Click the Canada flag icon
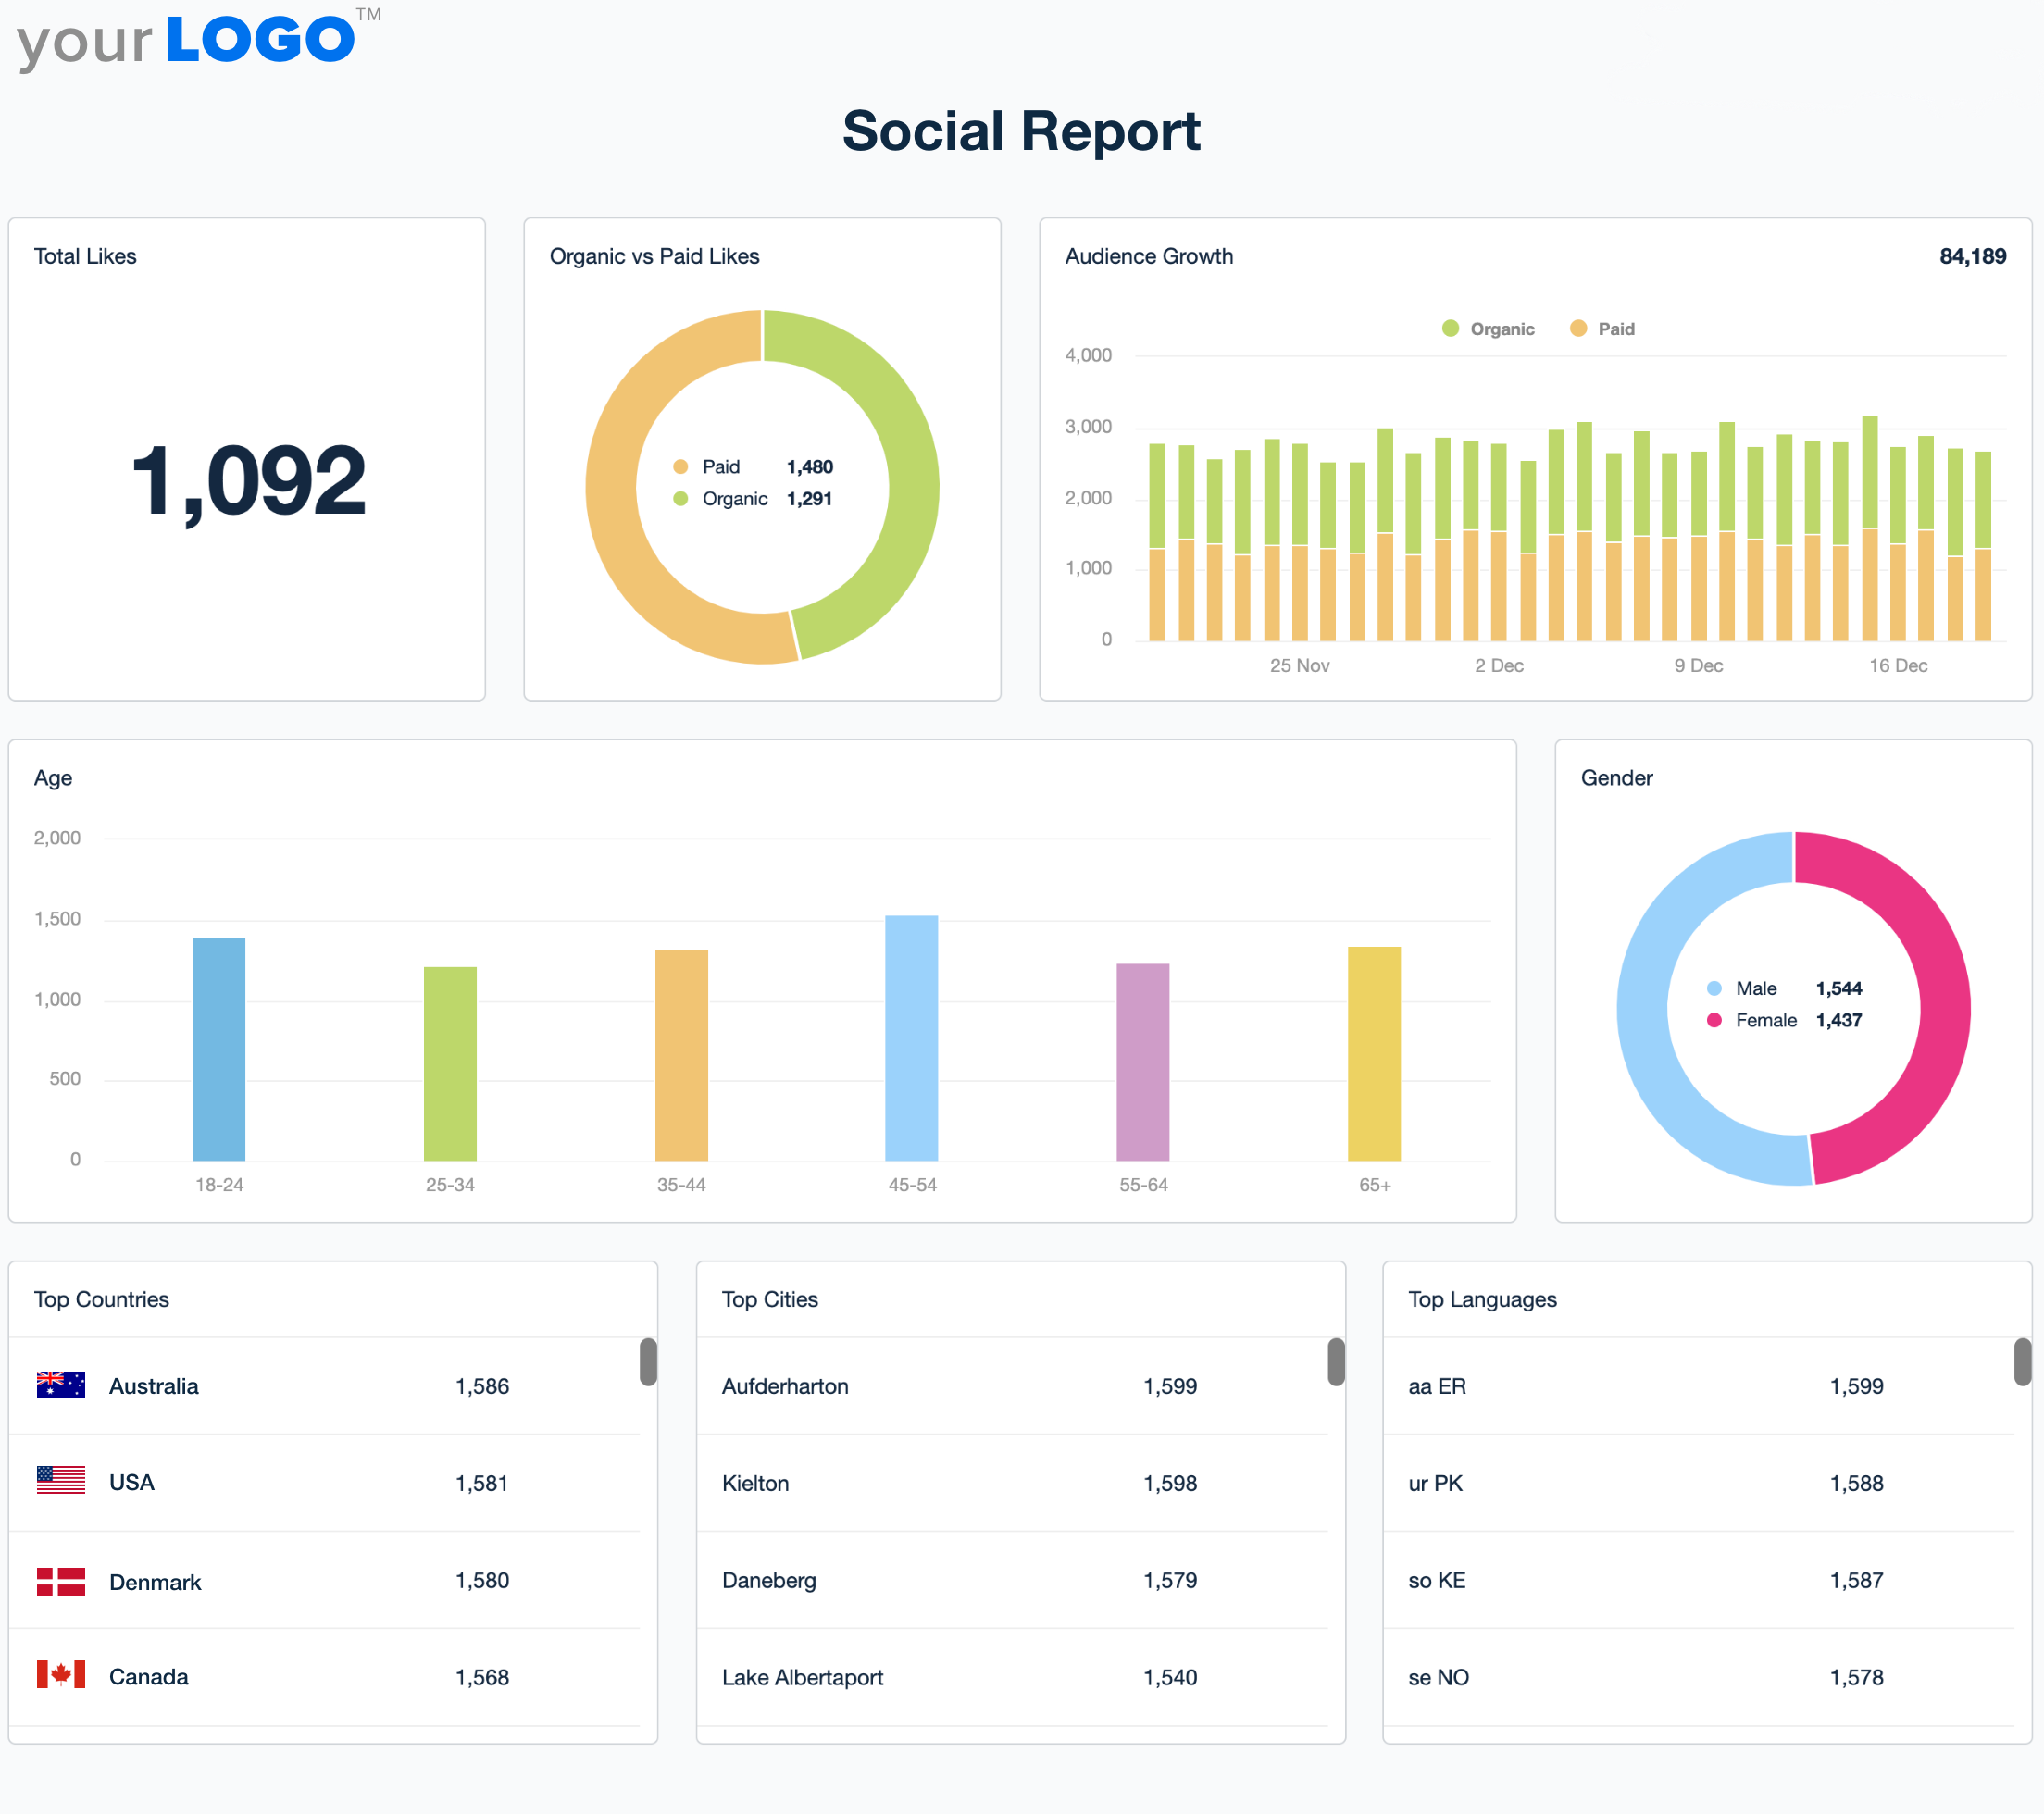 point(61,1677)
